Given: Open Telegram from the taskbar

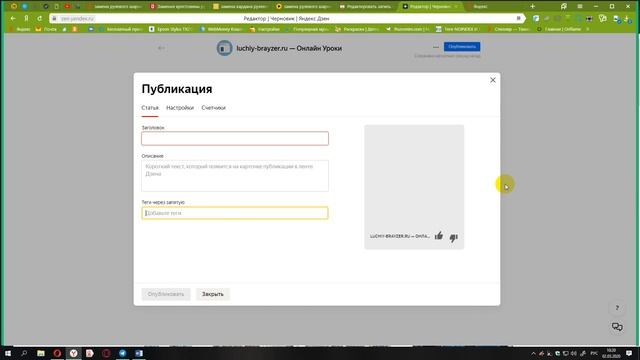Looking at the screenshot, I should coord(122,353).
